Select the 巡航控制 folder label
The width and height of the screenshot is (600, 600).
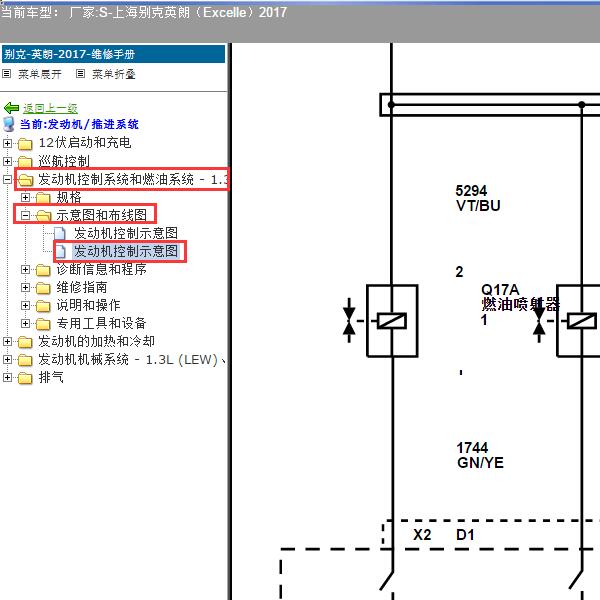tap(64, 161)
